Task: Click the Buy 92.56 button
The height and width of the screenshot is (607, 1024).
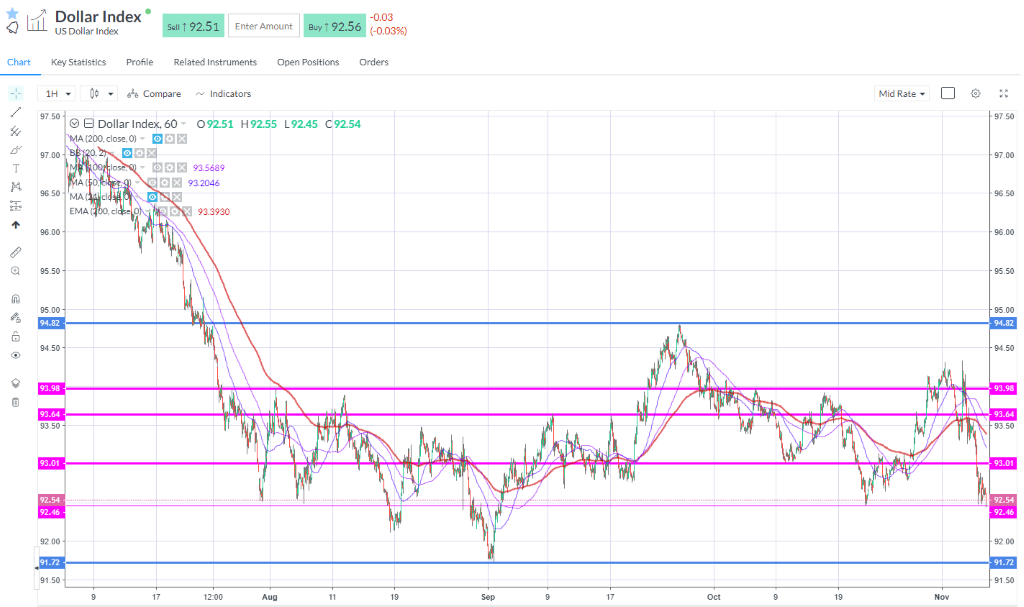Action: (334, 26)
